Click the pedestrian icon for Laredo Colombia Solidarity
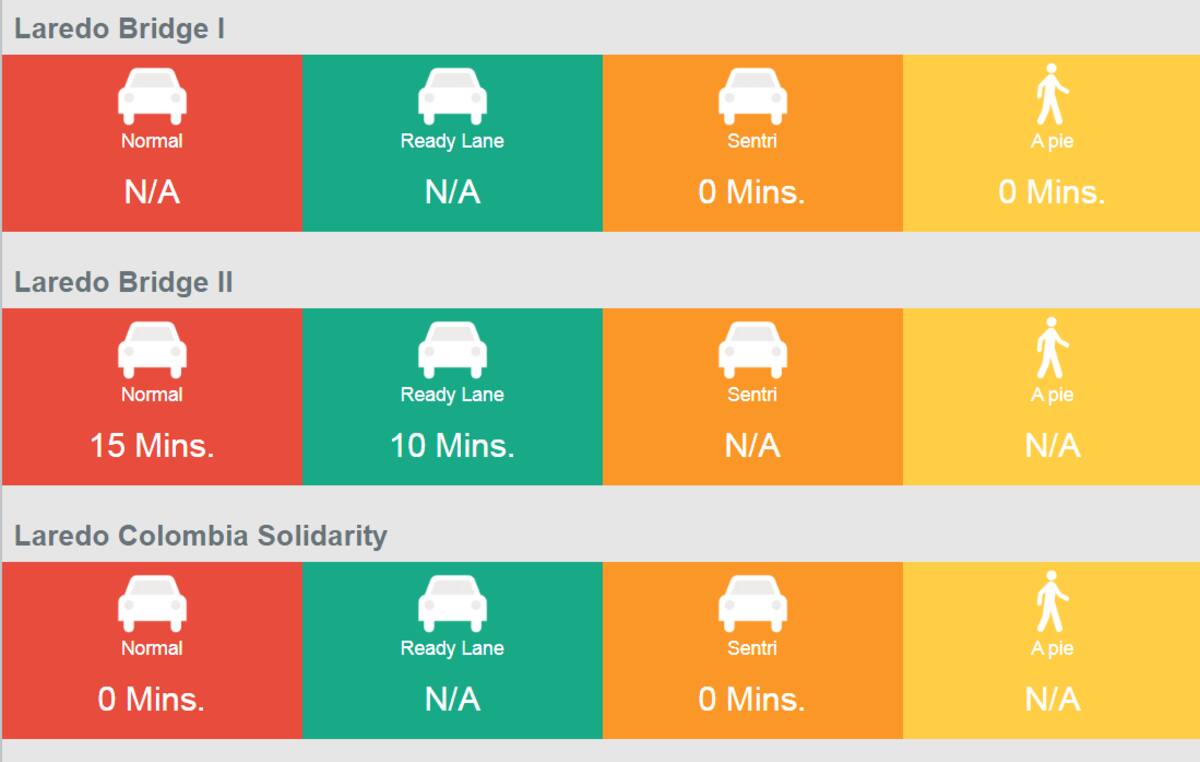 [1052, 601]
